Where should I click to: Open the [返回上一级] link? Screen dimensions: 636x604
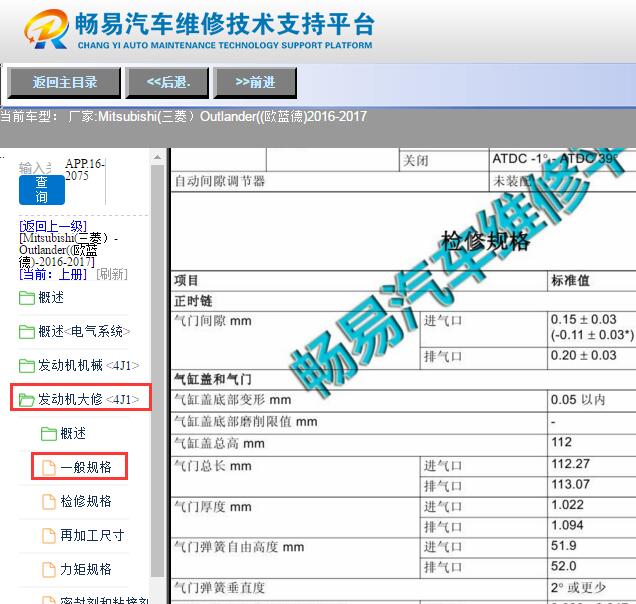(x=53, y=226)
